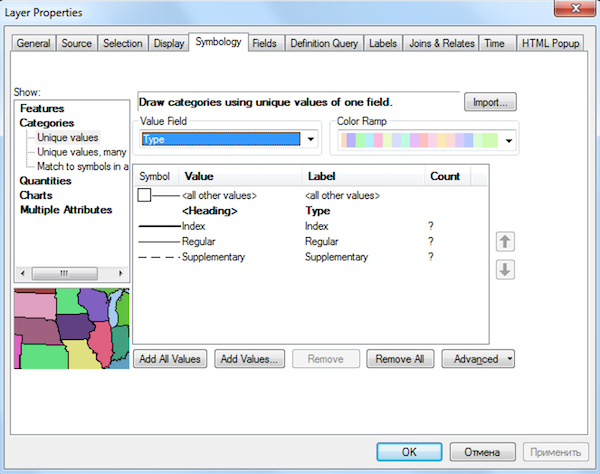600x474 pixels.
Task: Open the Labels tab
Action: coord(383,43)
